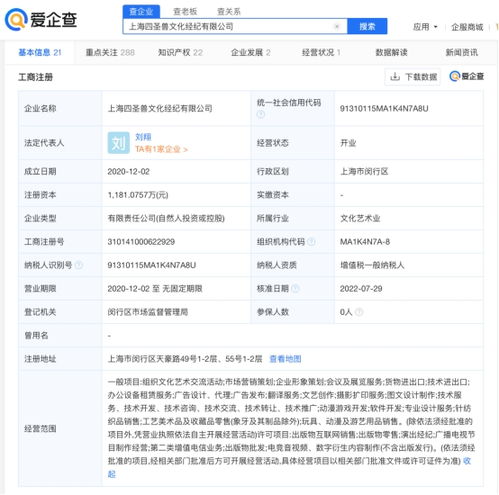The height and width of the screenshot is (495, 499).
Task: Switch to the 查老板 search tab
Action: pyautogui.click(x=185, y=12)
